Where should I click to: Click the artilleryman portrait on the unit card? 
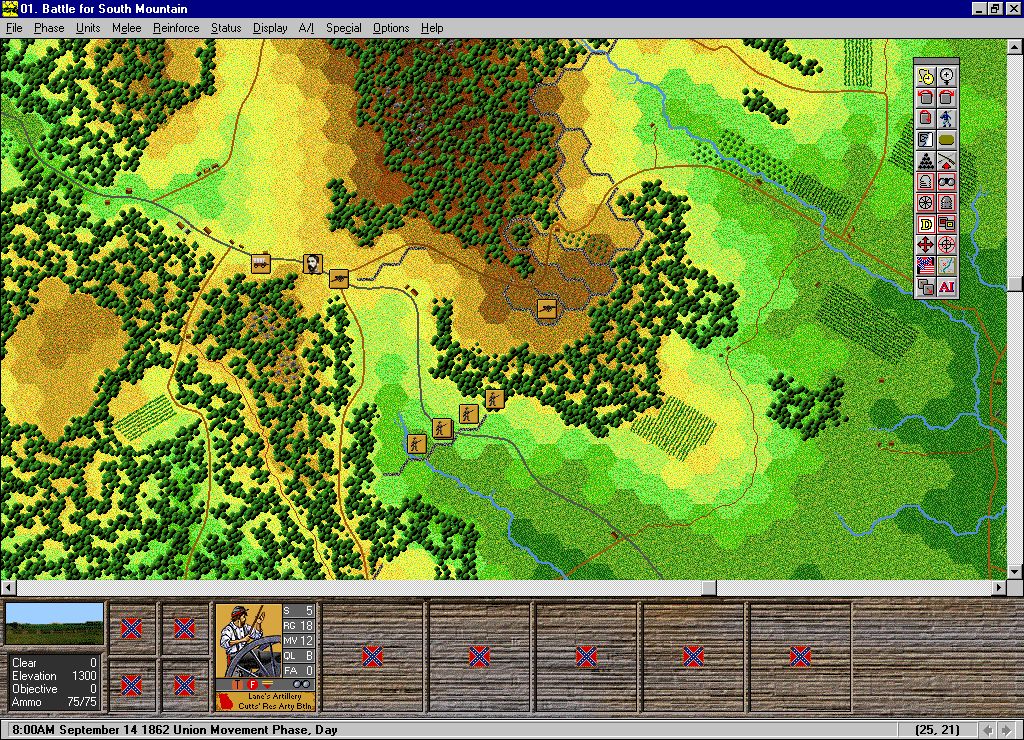[x=249, y=641]
